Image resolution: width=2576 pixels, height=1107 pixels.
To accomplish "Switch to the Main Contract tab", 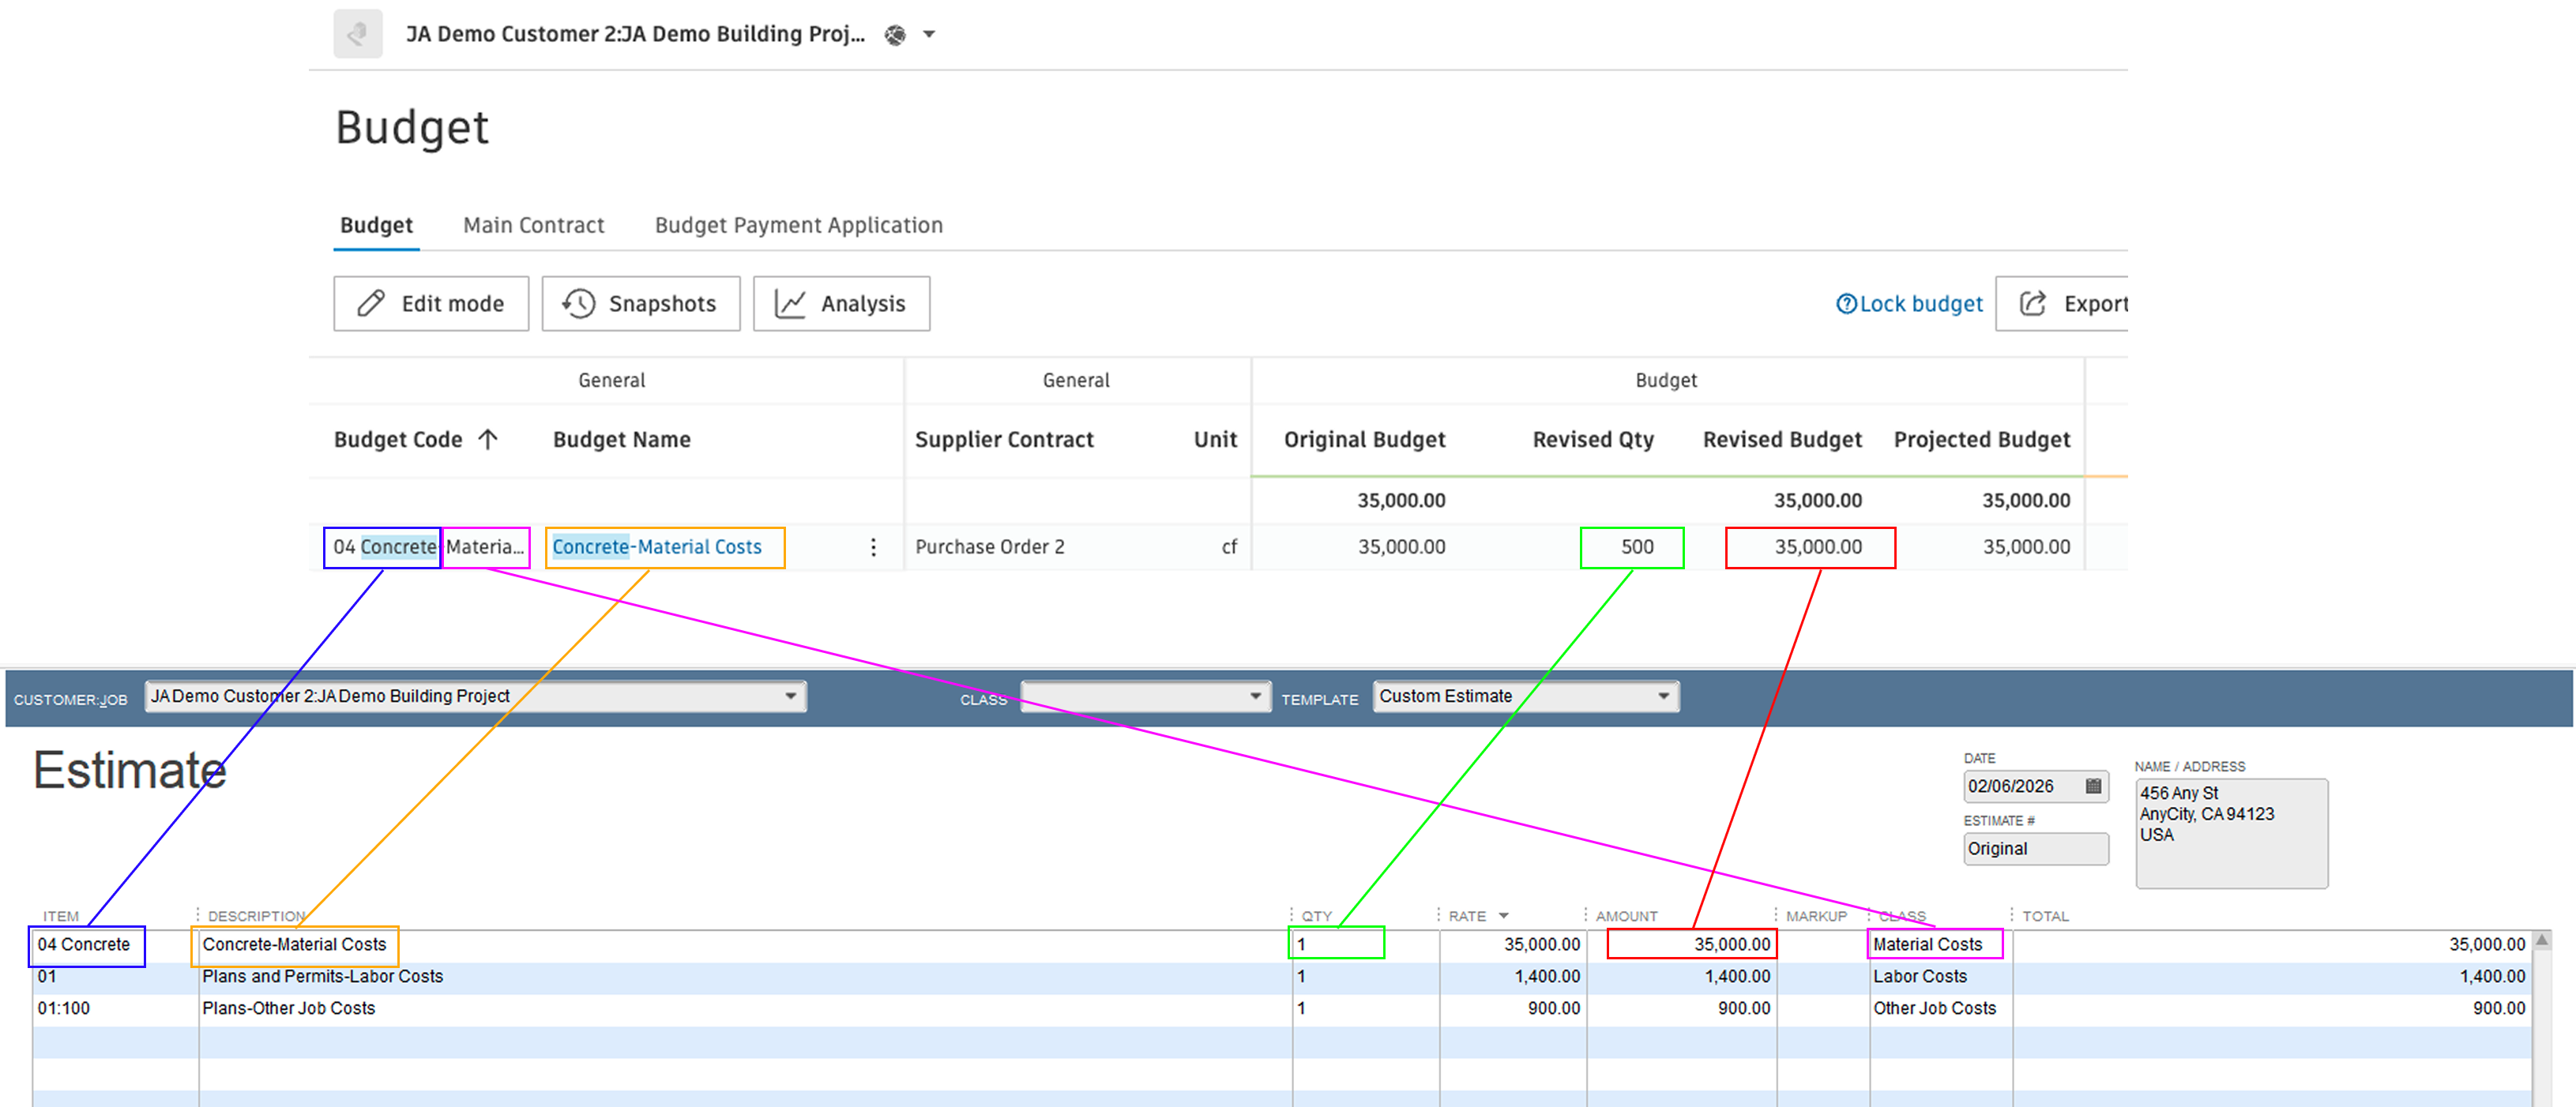I will coord(533,224).
